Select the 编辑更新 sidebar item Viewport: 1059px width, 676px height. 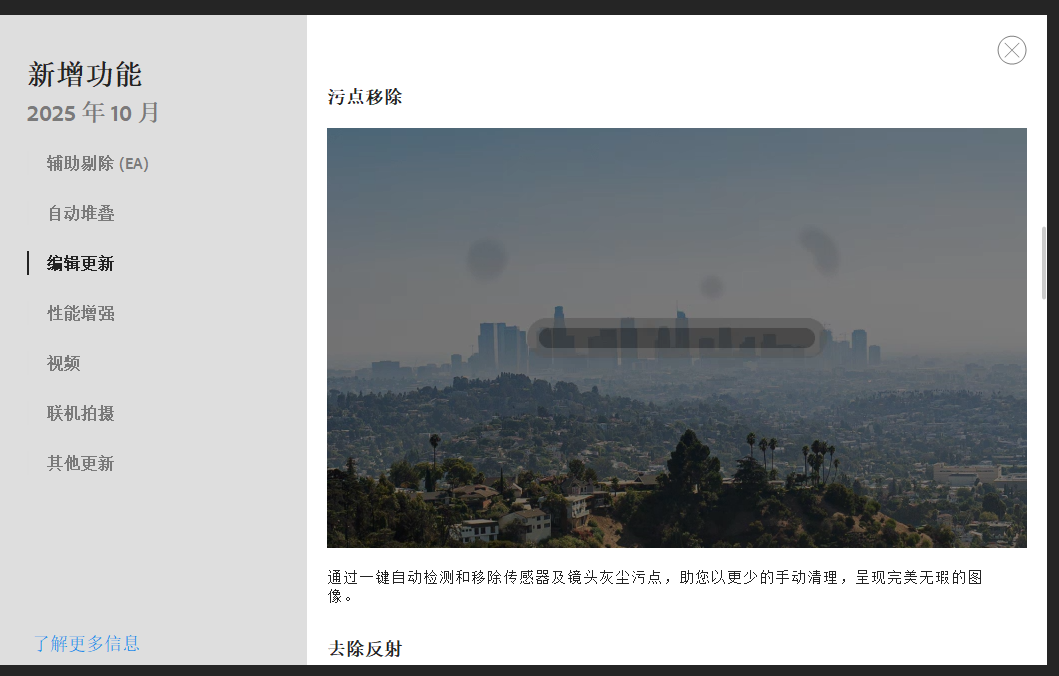[x=80, y=264]
